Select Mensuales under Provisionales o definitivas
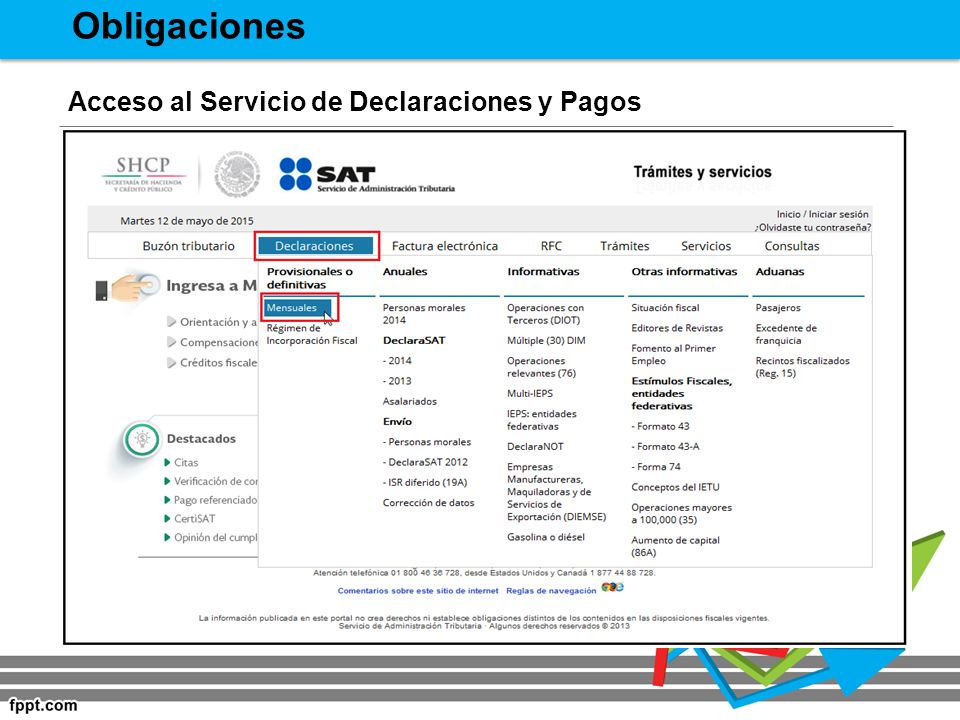 [x=298, y=307]
